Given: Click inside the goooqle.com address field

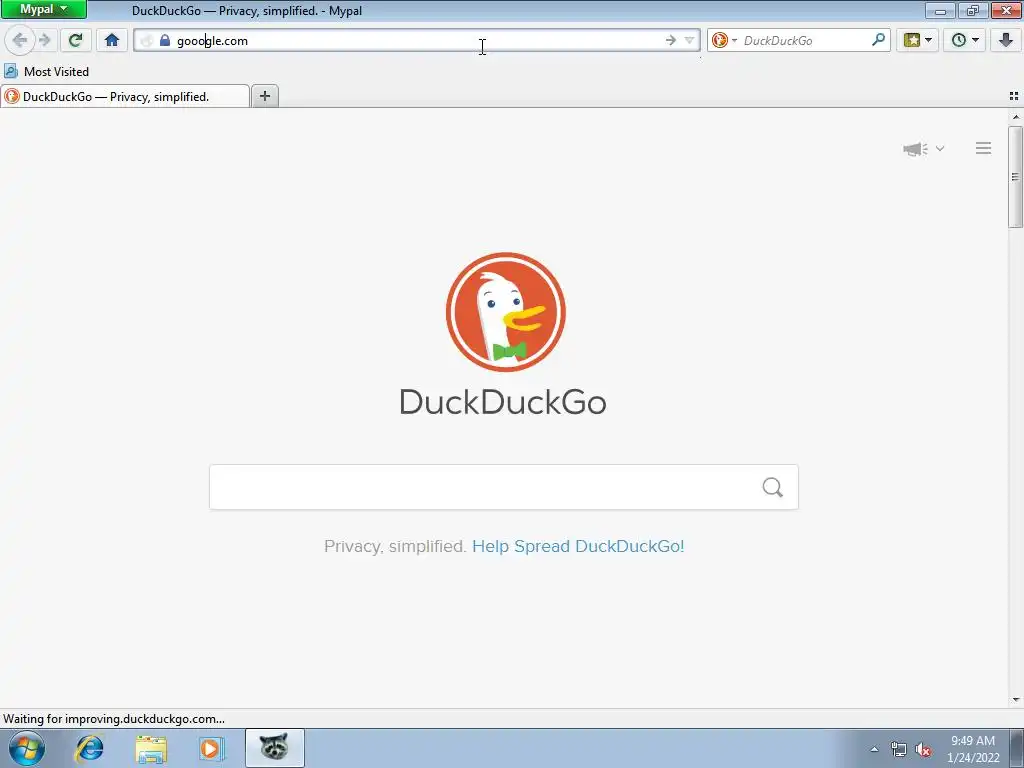Looking at the screenshot, I should click(x=418, y=40).
